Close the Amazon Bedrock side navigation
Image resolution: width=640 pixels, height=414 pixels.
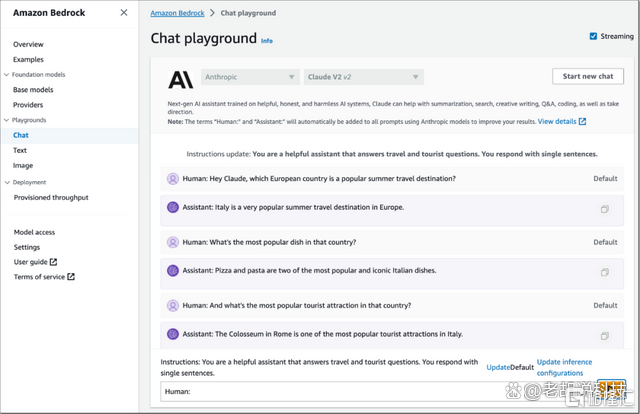pos(124,13)
